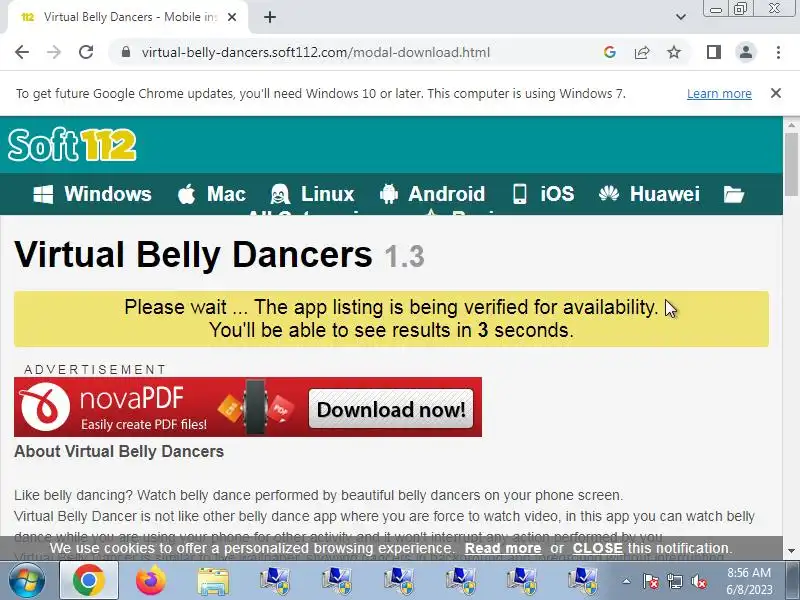800x600 pixels.
Task: Click Chrome icon in taskbar
Action: (89, 580)
